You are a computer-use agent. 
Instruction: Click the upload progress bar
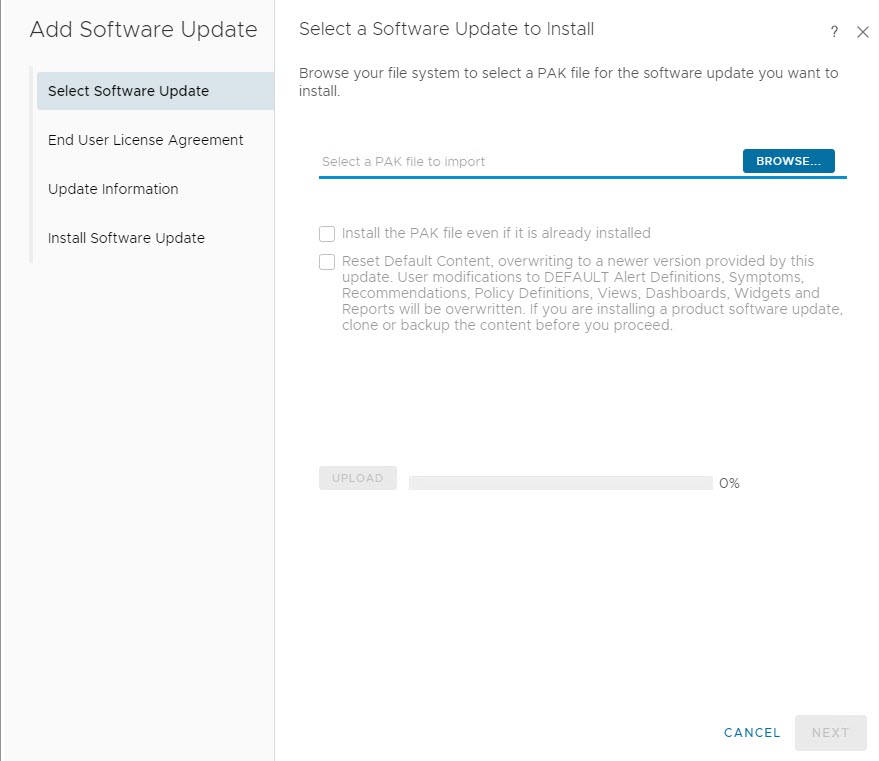click(x=560, y=483)
